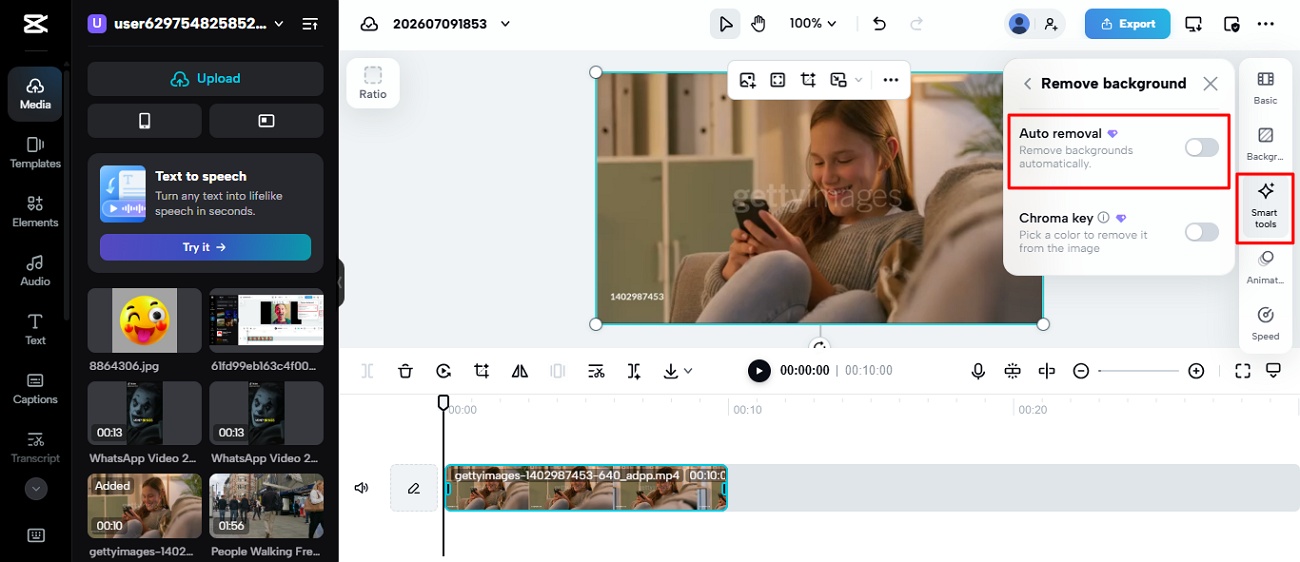The image size is (1300, 562).
Task: Click the redo arrow
Action: pos(916,24)
